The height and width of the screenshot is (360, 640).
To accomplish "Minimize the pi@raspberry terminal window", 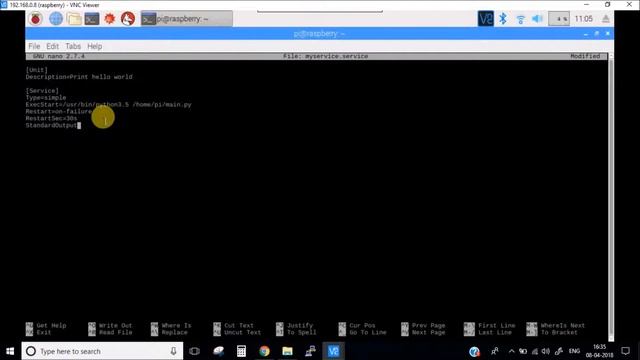I will tap(586, 33).
